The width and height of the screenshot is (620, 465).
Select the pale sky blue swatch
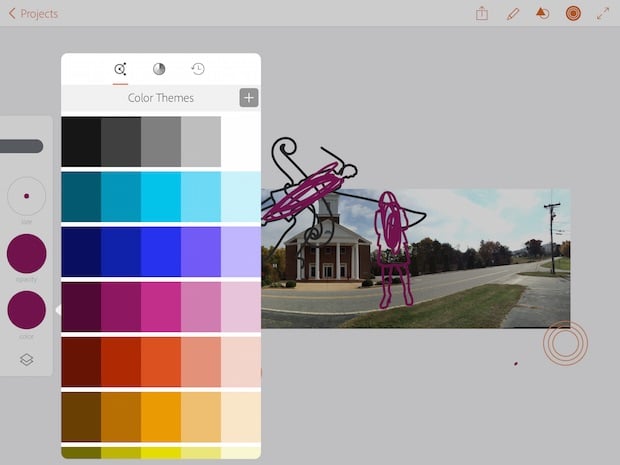(x=241, y=197)
